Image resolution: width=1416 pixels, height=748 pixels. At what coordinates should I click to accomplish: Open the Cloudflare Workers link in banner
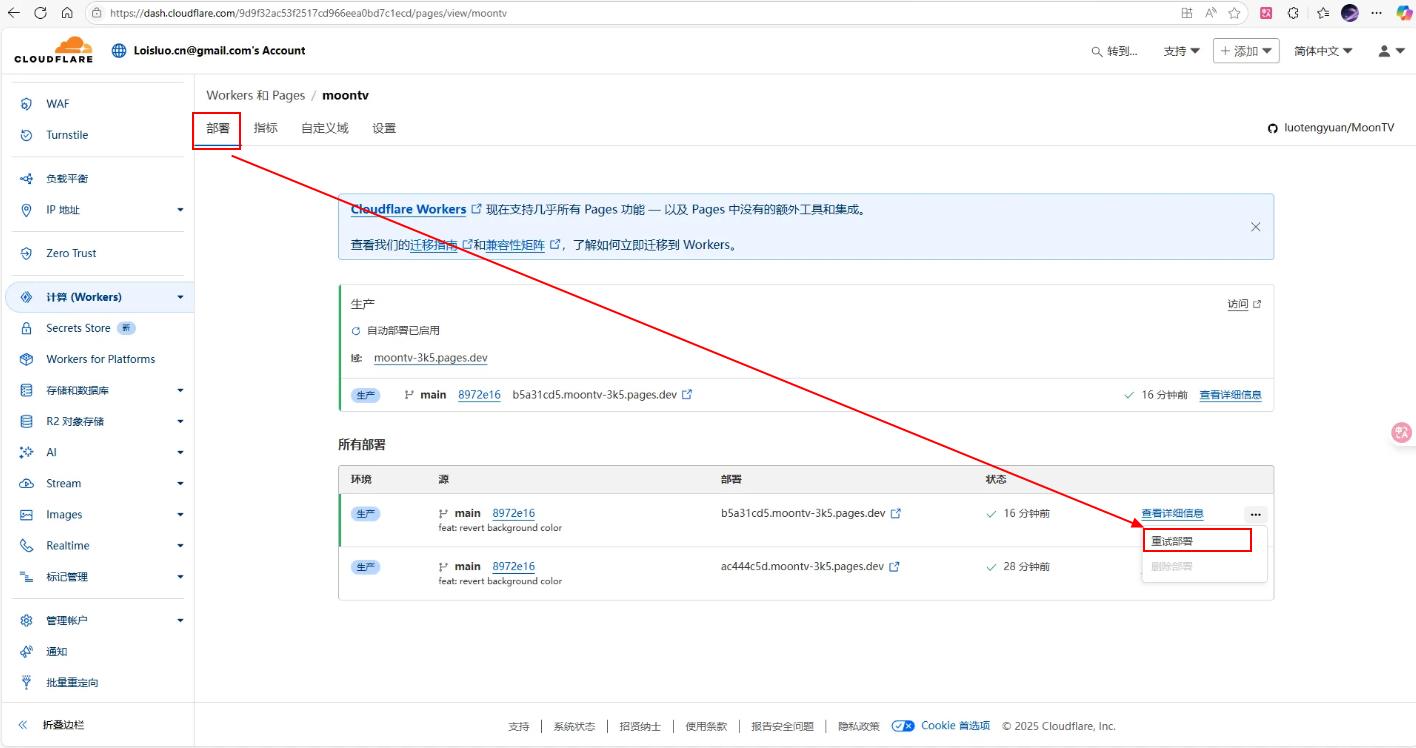coord(408,210)
